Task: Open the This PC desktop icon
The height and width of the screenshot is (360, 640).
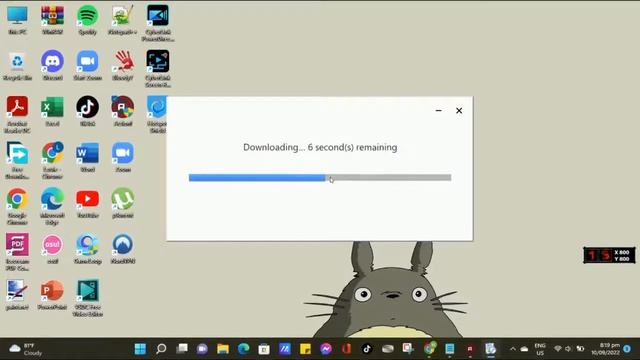Action: [x=17, y=20]
